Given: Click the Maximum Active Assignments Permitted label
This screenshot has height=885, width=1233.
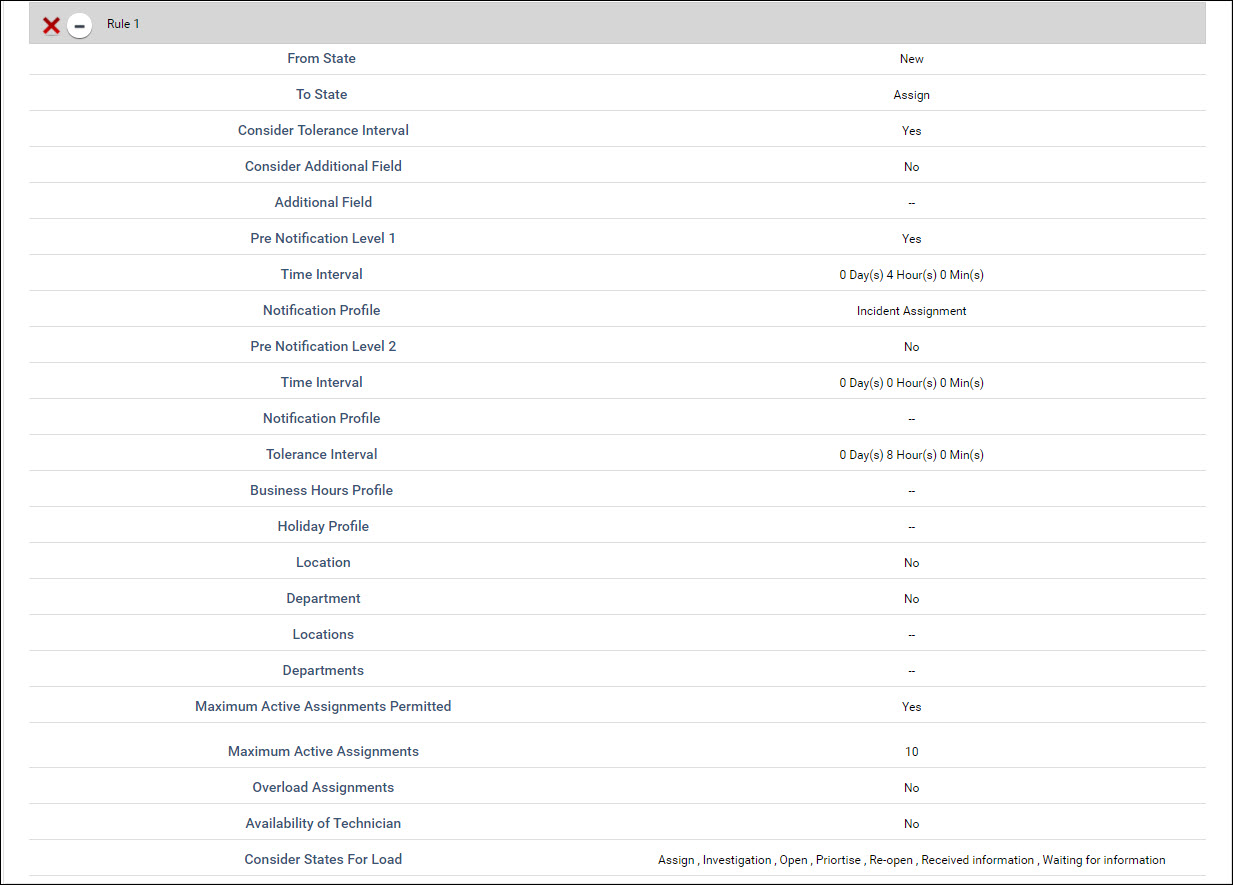Looking at the screenshot, I should tap(323, 707).
